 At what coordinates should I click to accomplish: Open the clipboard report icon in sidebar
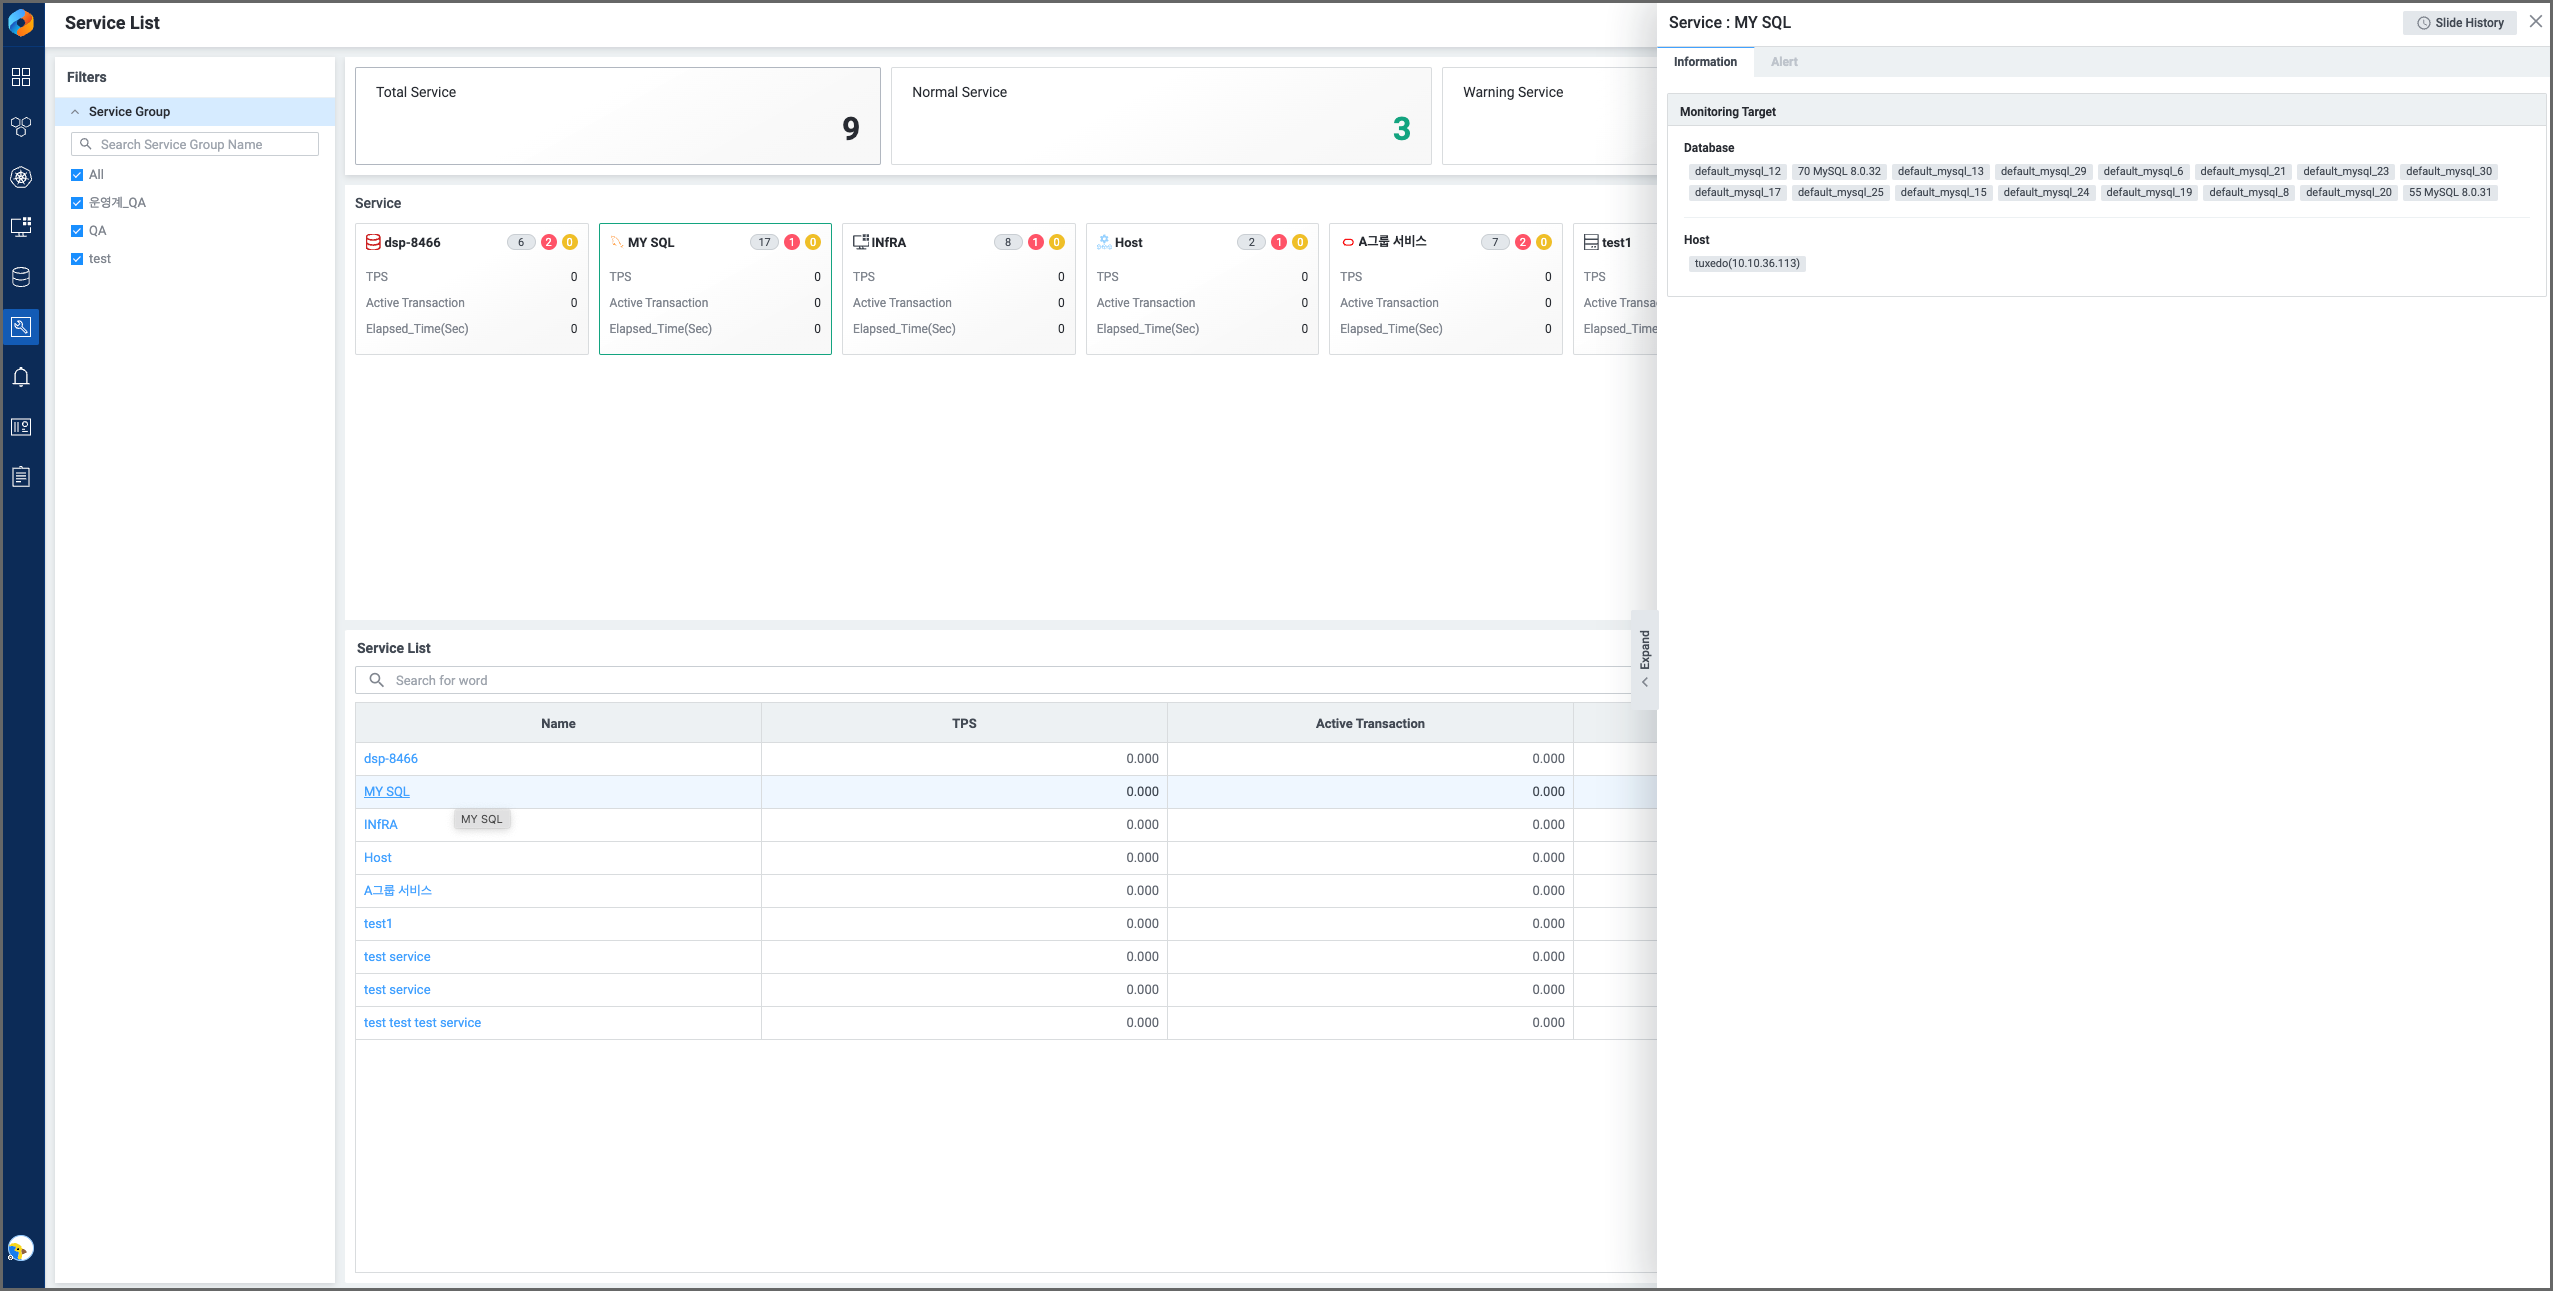pyautogui.click(x=21, y=477)
